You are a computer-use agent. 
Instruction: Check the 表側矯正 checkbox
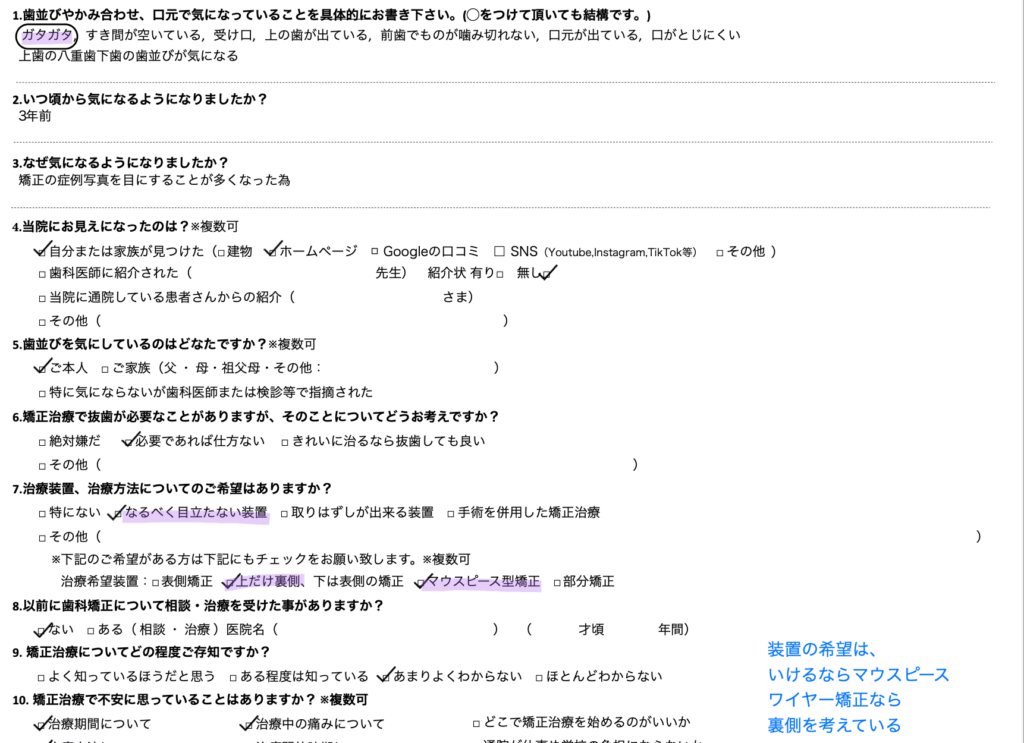[x=155, y=582]
